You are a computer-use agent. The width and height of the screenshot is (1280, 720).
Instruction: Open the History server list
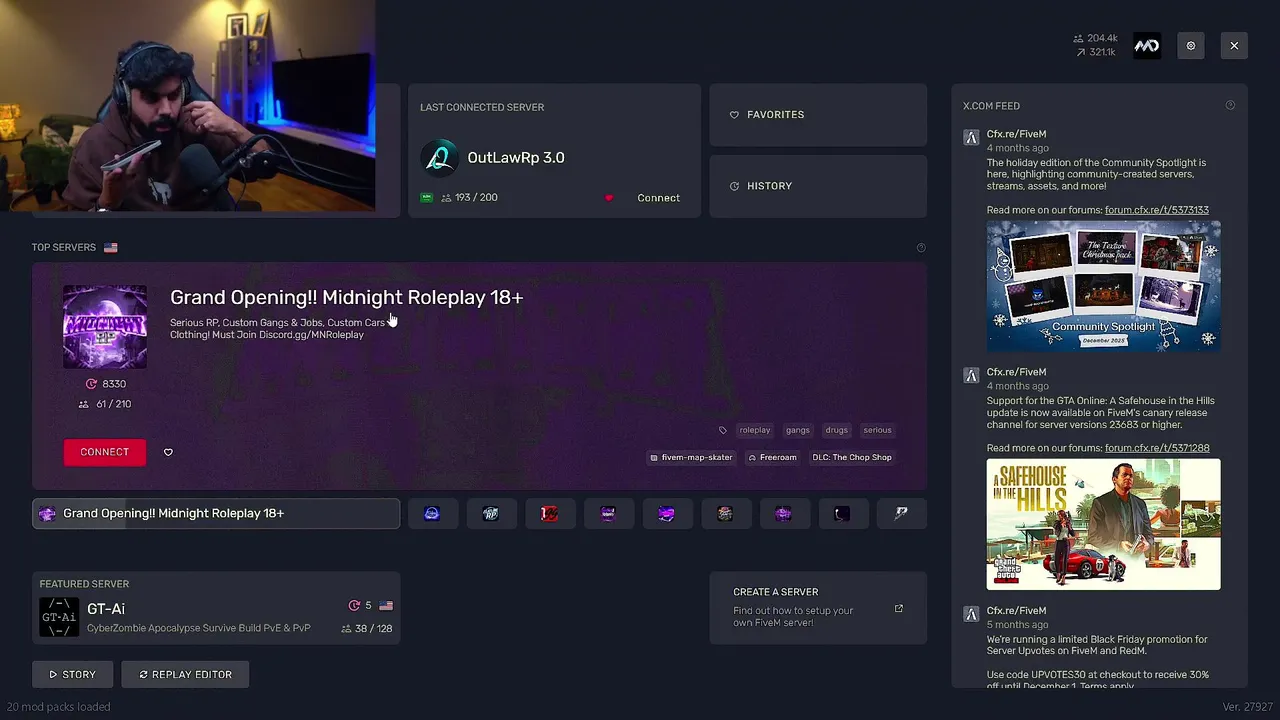click(818, 186)
